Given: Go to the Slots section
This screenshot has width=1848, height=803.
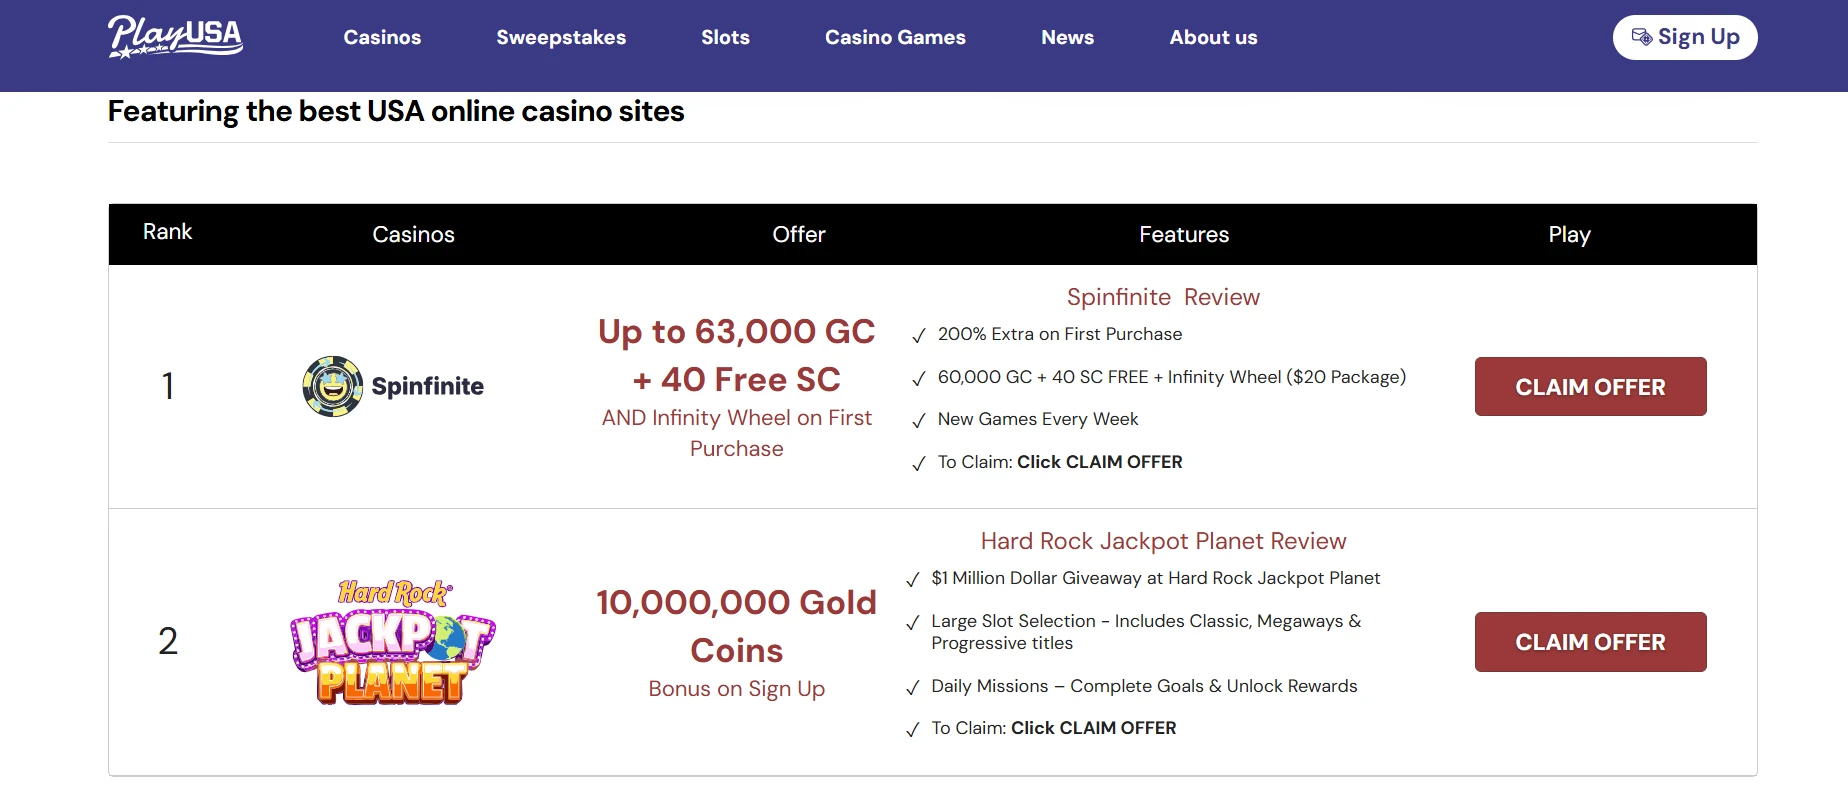Looking at the screenshot, I should coord(725,37).
